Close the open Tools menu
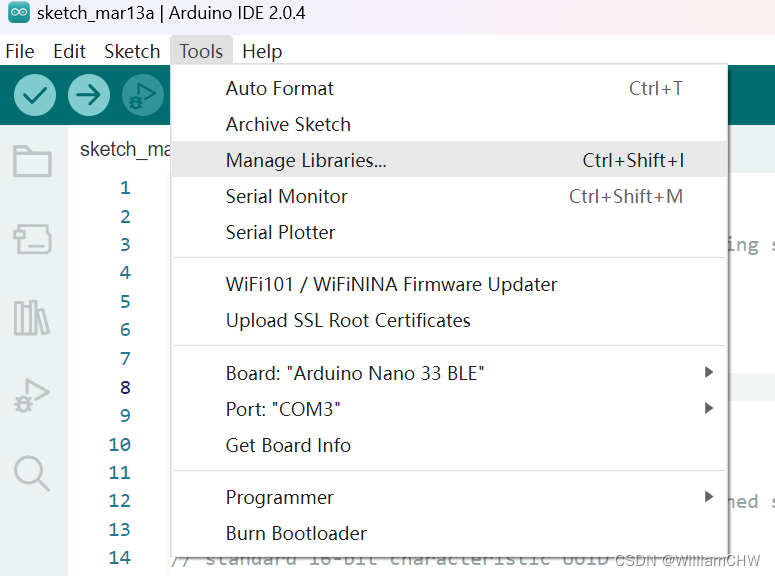The image size is (775, 576). coord(201,51)
